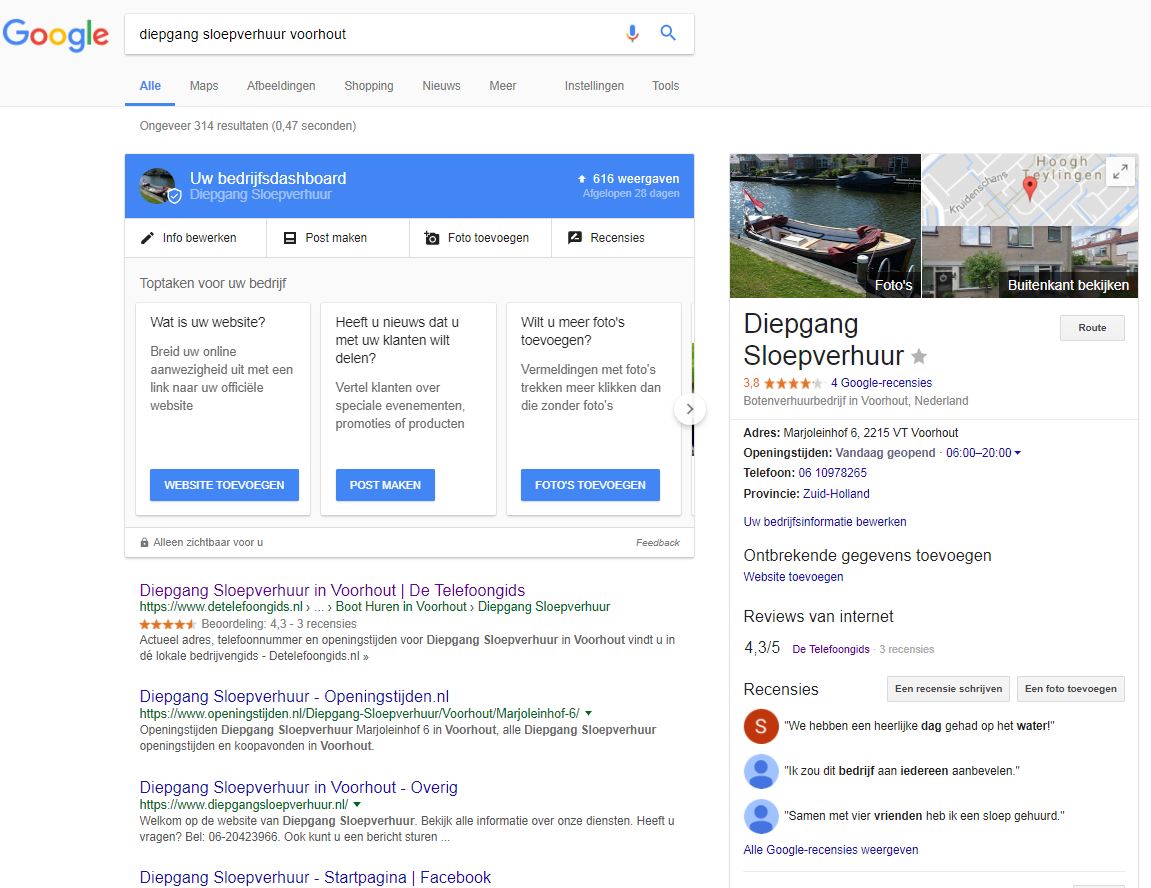Click the Feedback link in dashboard
Screen dimensions: 1151x888
(657, 543)
